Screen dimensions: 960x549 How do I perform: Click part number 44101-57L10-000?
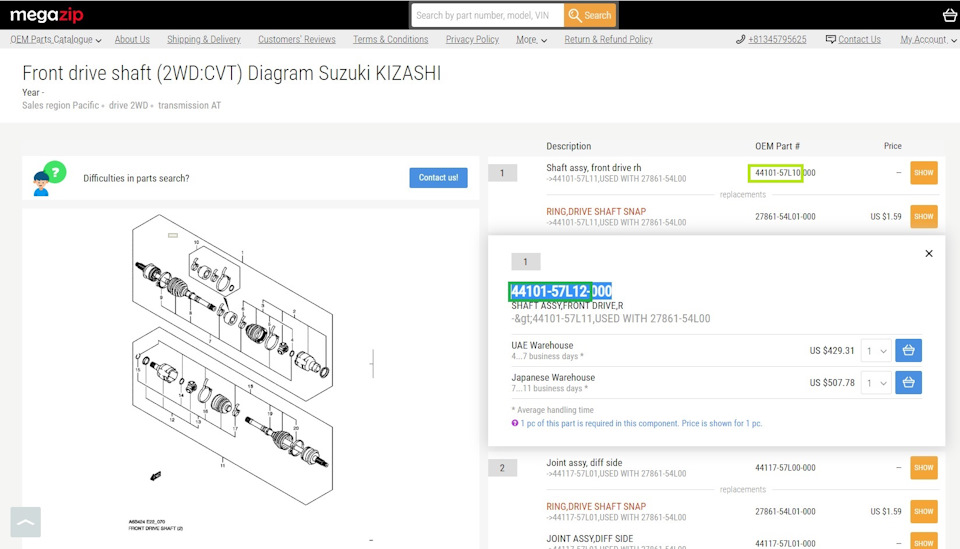[785, 173]
